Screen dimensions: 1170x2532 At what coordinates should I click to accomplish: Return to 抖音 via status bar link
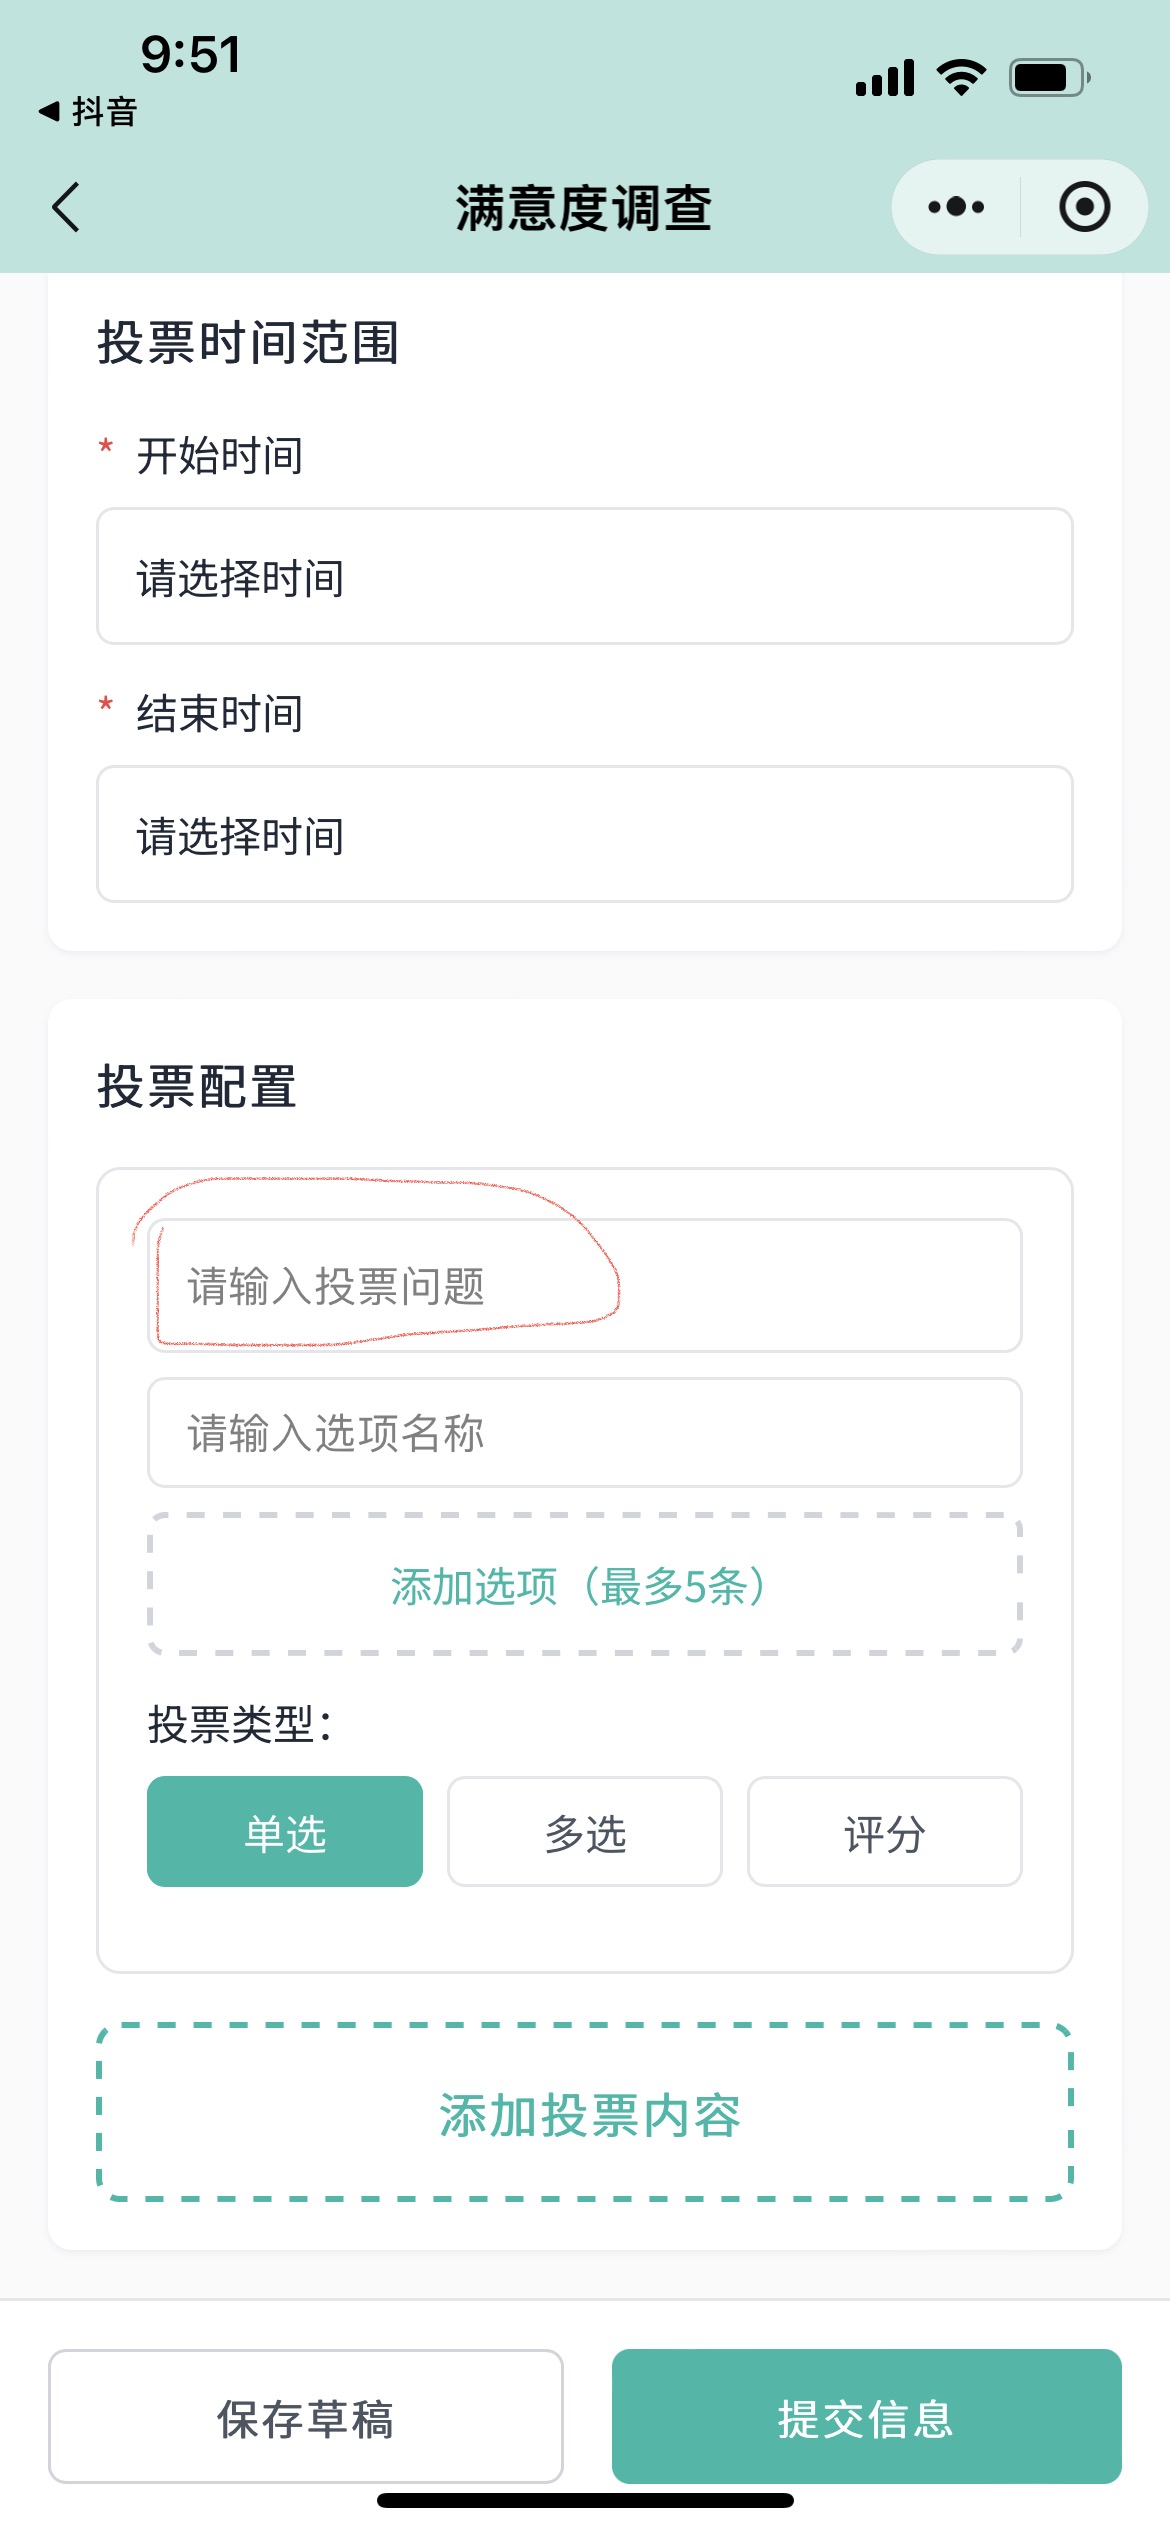(x=88, y=112)
